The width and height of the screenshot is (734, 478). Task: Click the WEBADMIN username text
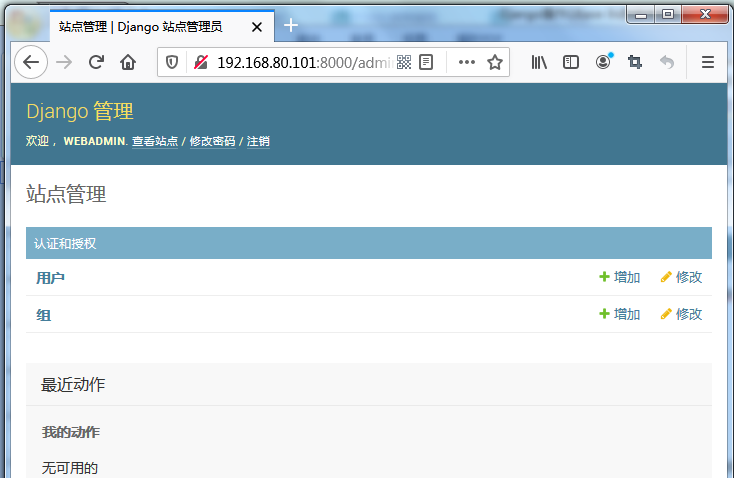click(95, 141)
